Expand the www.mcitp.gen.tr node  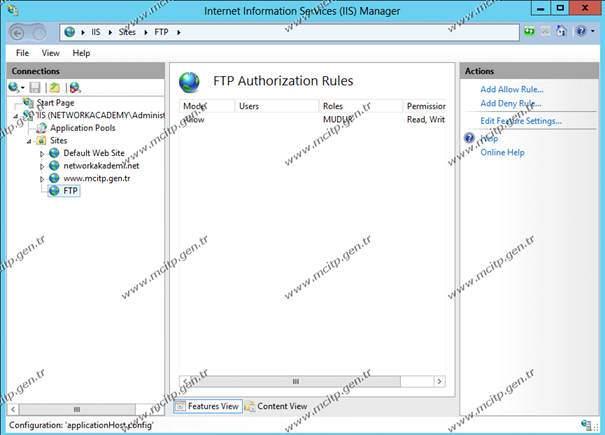tap(42, 179)
